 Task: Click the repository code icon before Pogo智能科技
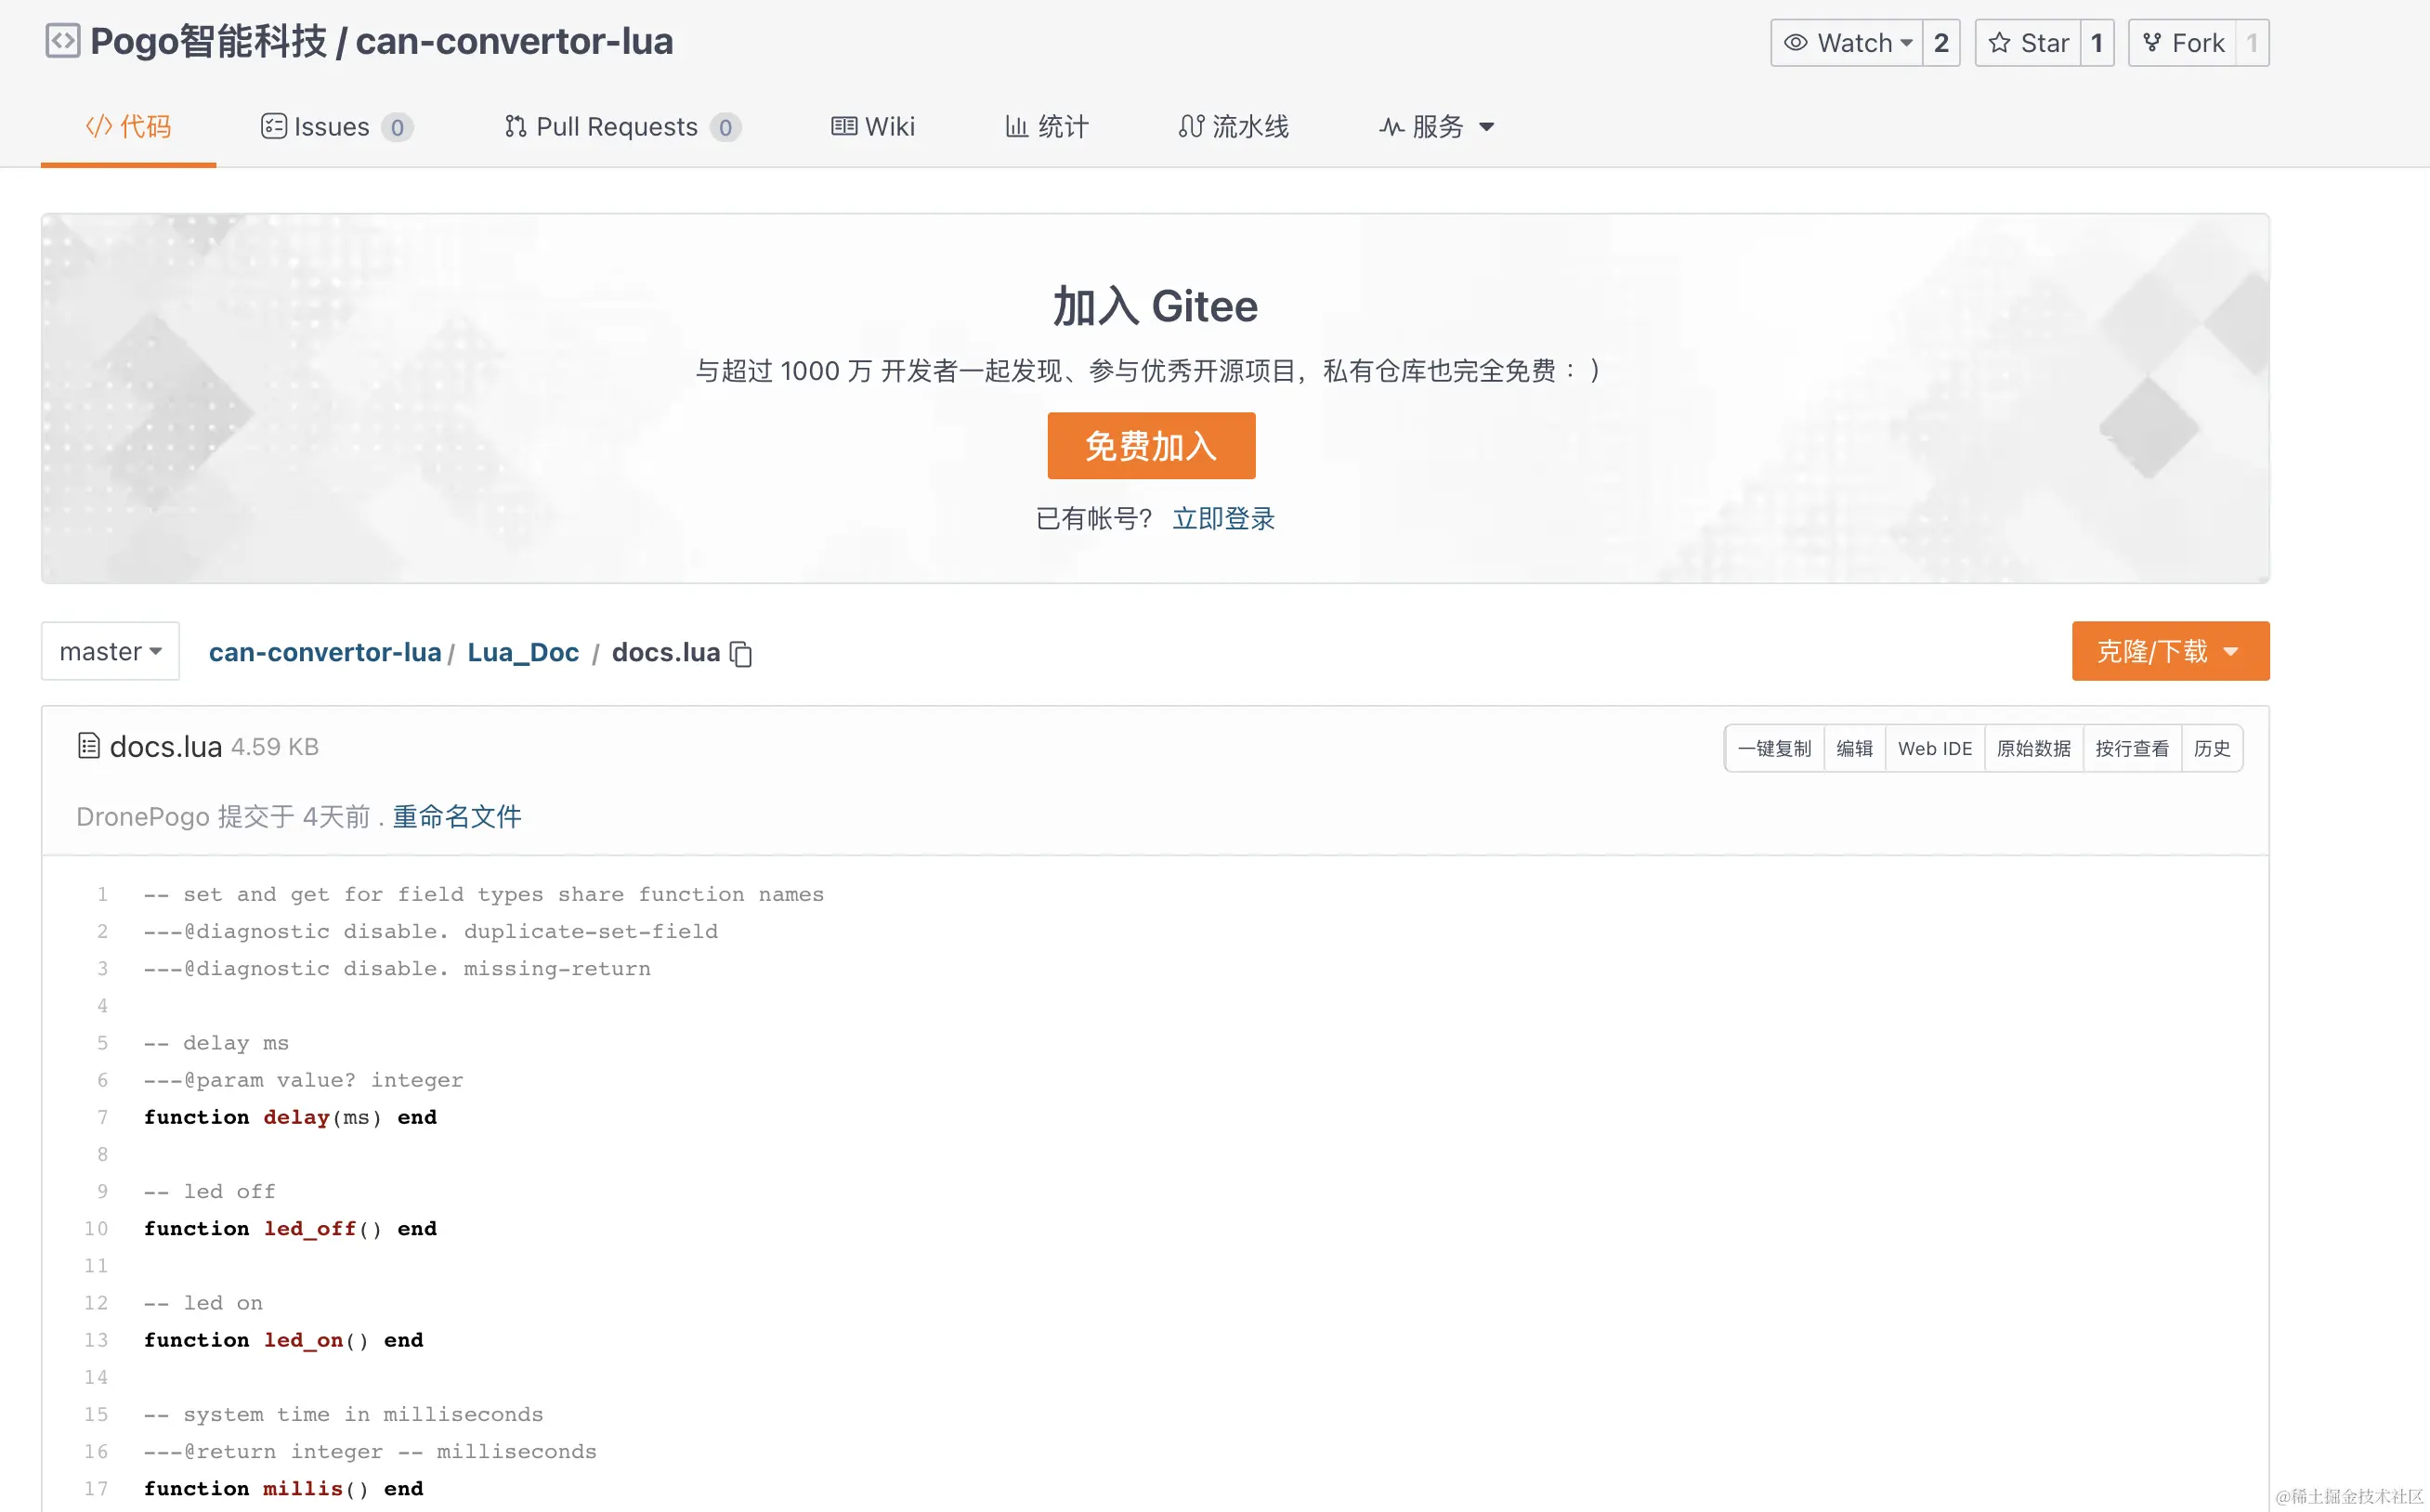(63, 41)
